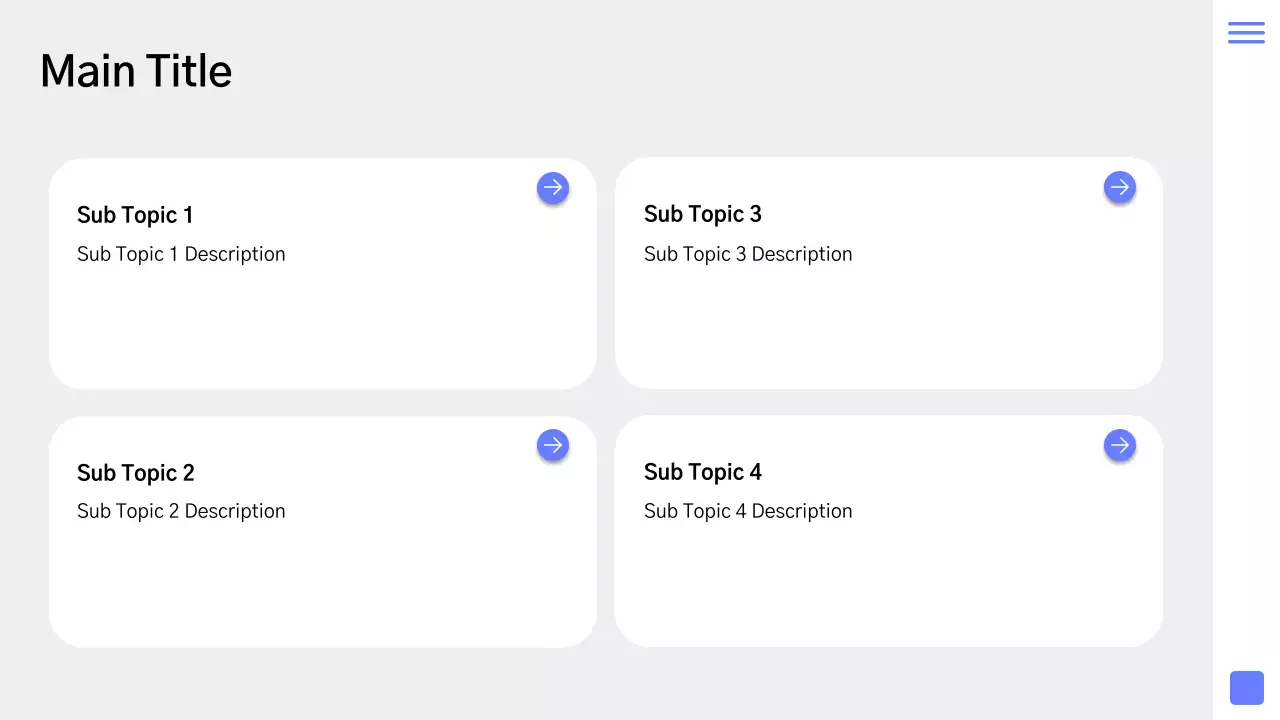Click the blue square button in sidebar
Viewport: 1280px width, 720px height.
[x=1246, y=688]
